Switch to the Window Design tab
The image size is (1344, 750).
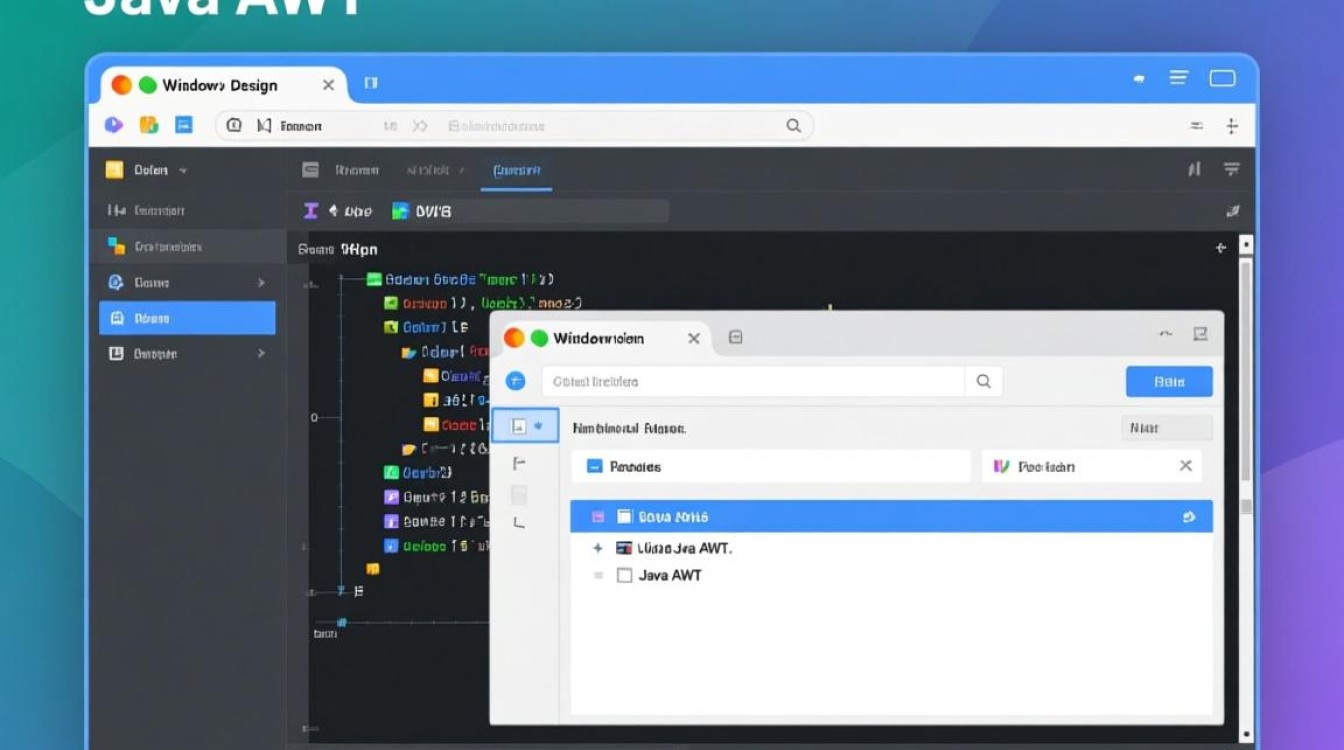(220, 86)
